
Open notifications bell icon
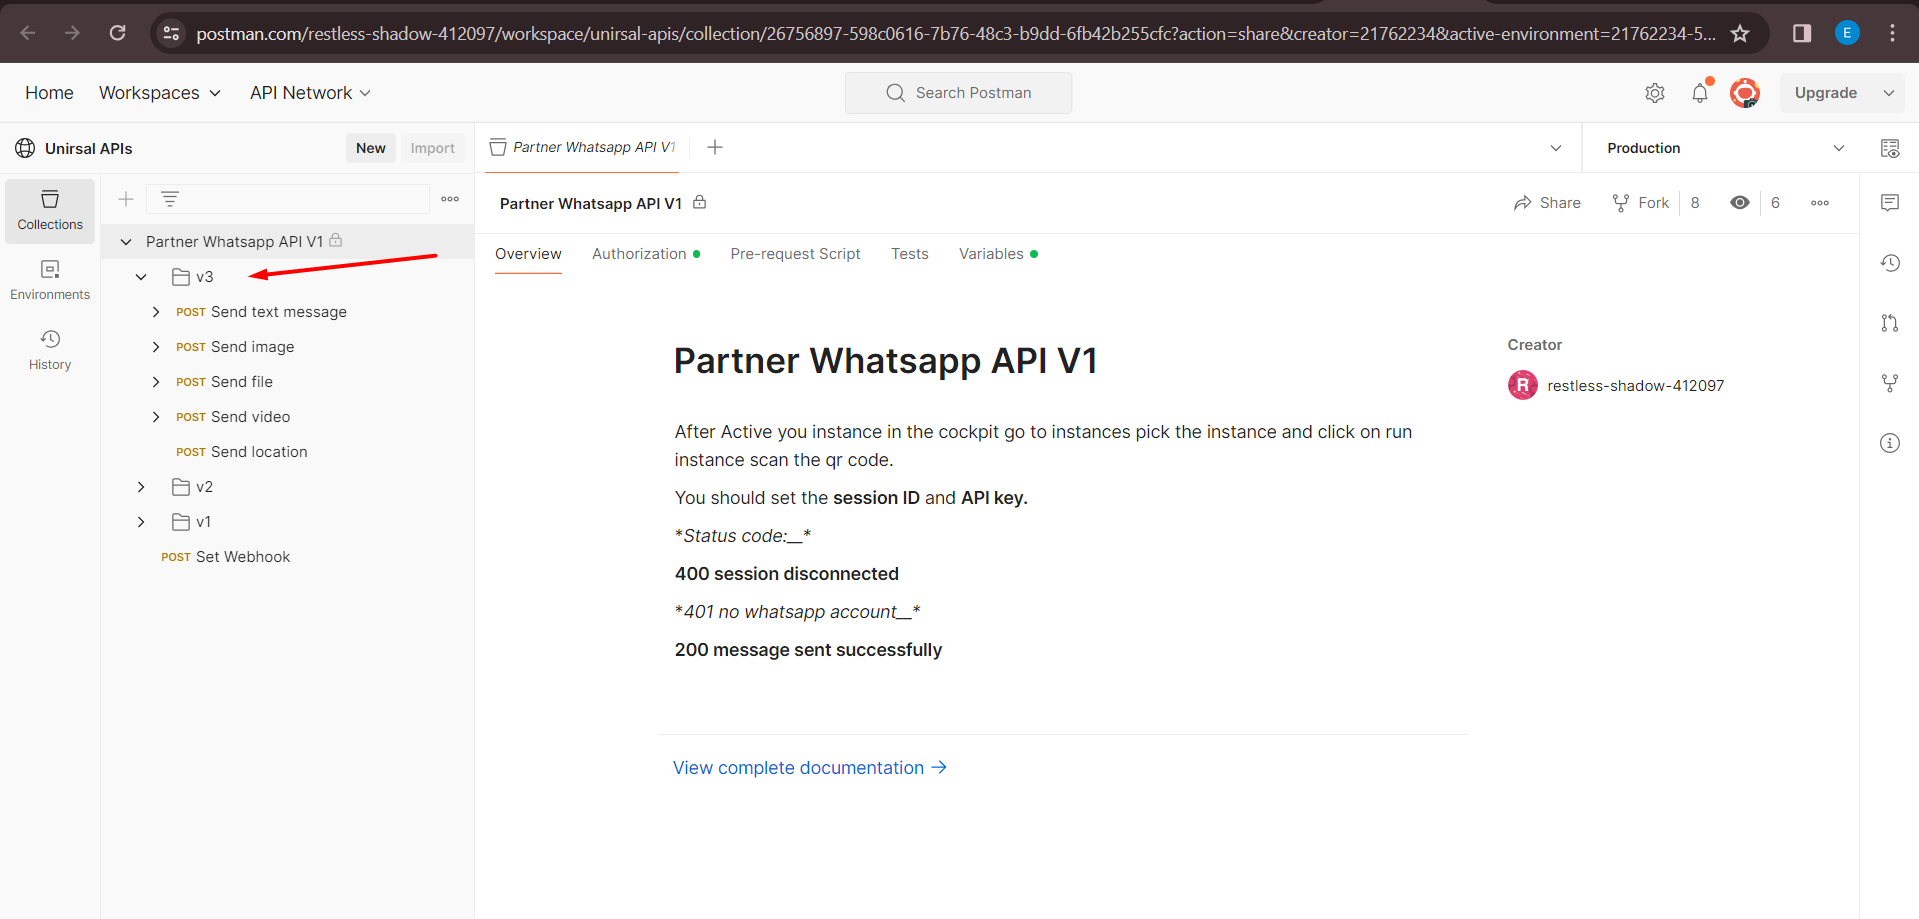[1700, 93]
